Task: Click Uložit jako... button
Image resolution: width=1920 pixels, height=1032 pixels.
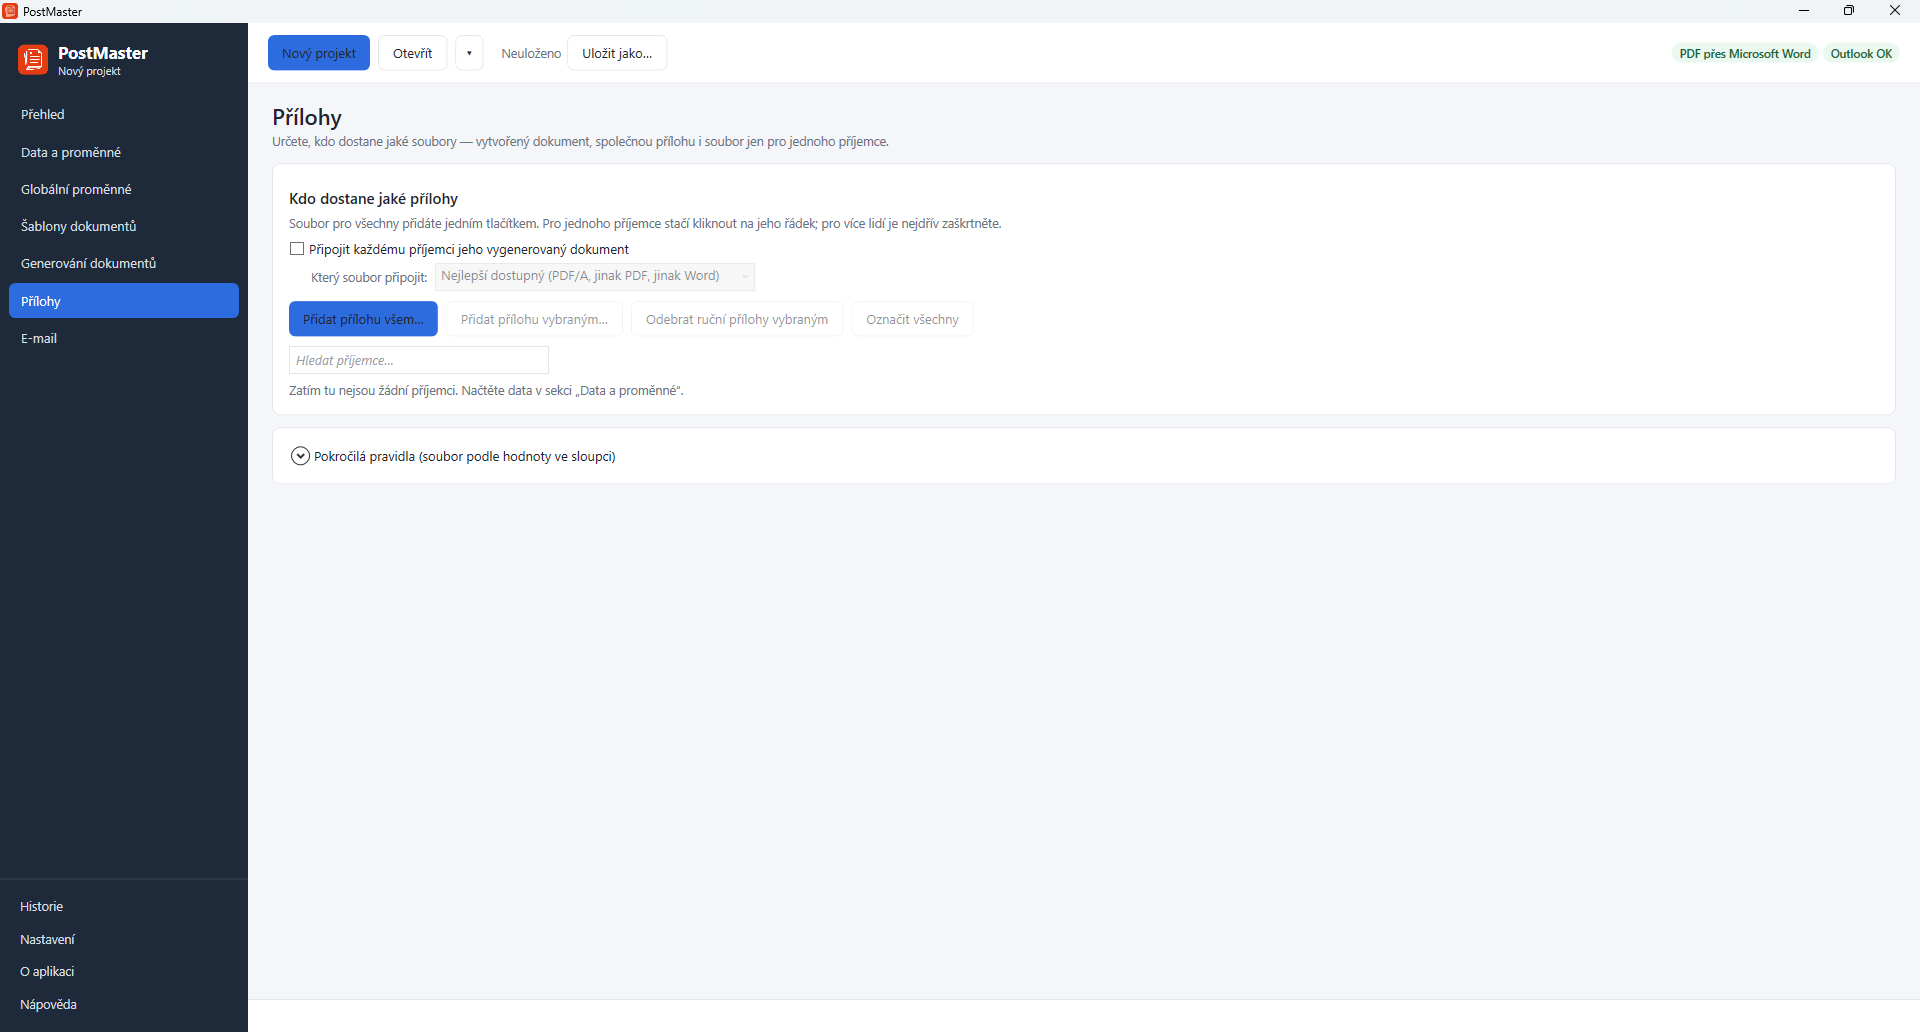Action: click(617, 53)
